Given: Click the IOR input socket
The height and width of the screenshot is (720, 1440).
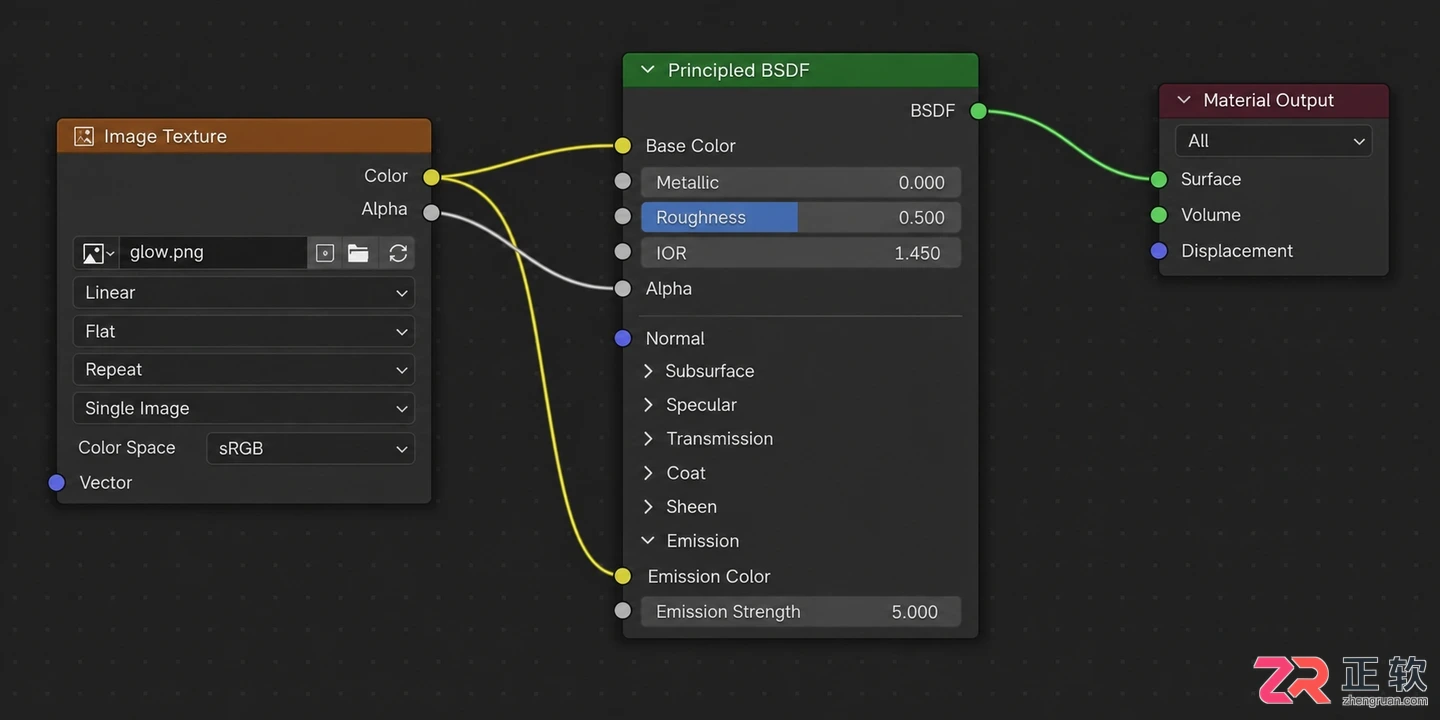Looking at the screenshot, I should [x=623, y=252].
